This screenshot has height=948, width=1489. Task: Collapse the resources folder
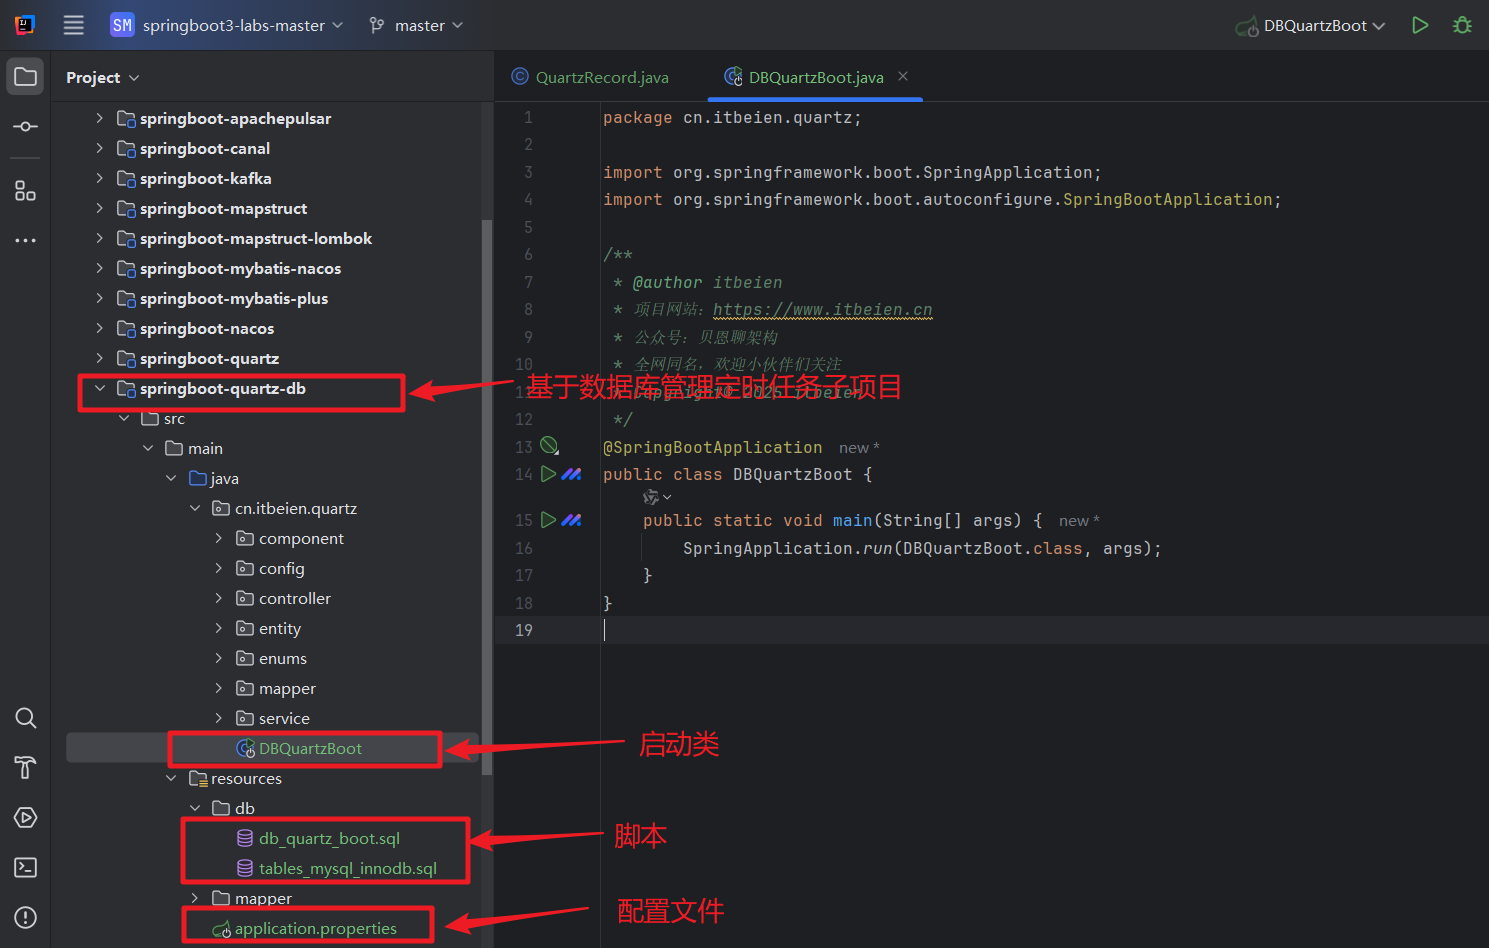(171, 778)
